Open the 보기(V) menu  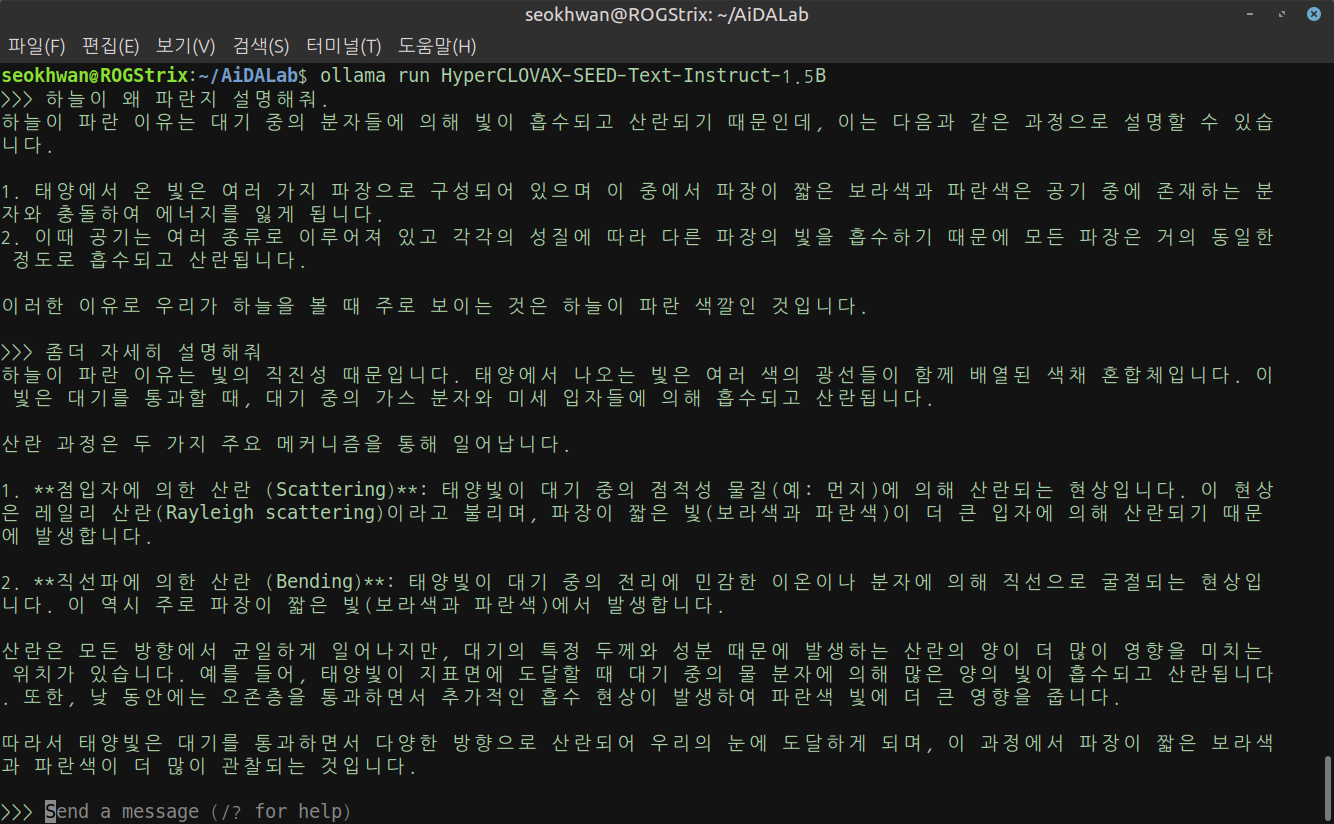coord(186,46)
